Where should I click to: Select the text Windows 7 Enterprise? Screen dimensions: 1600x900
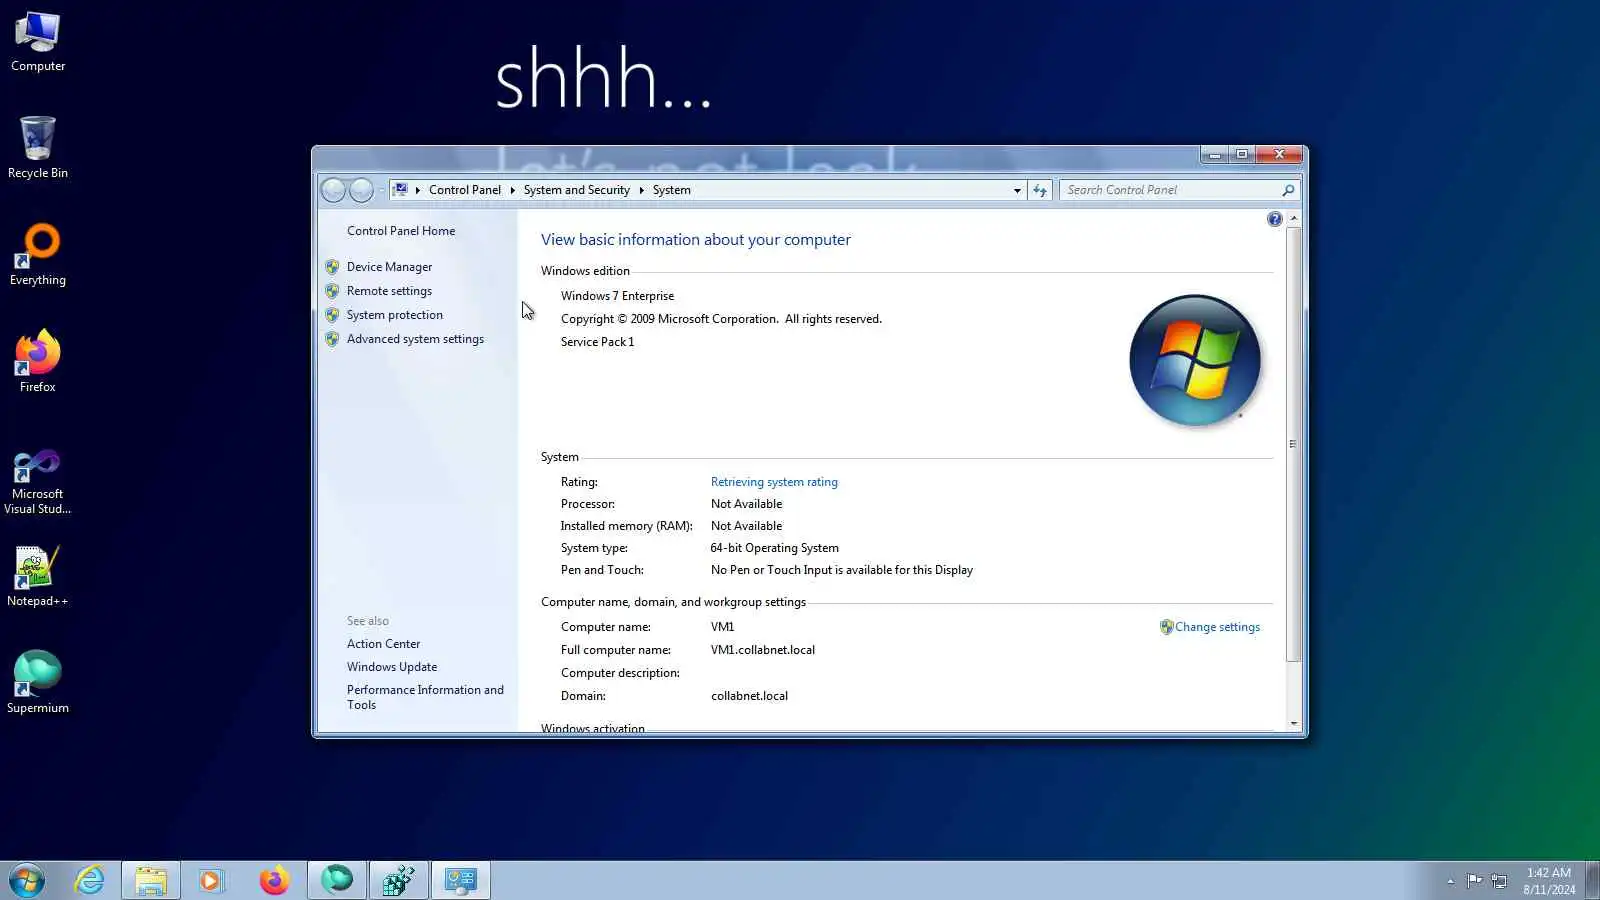617,296
